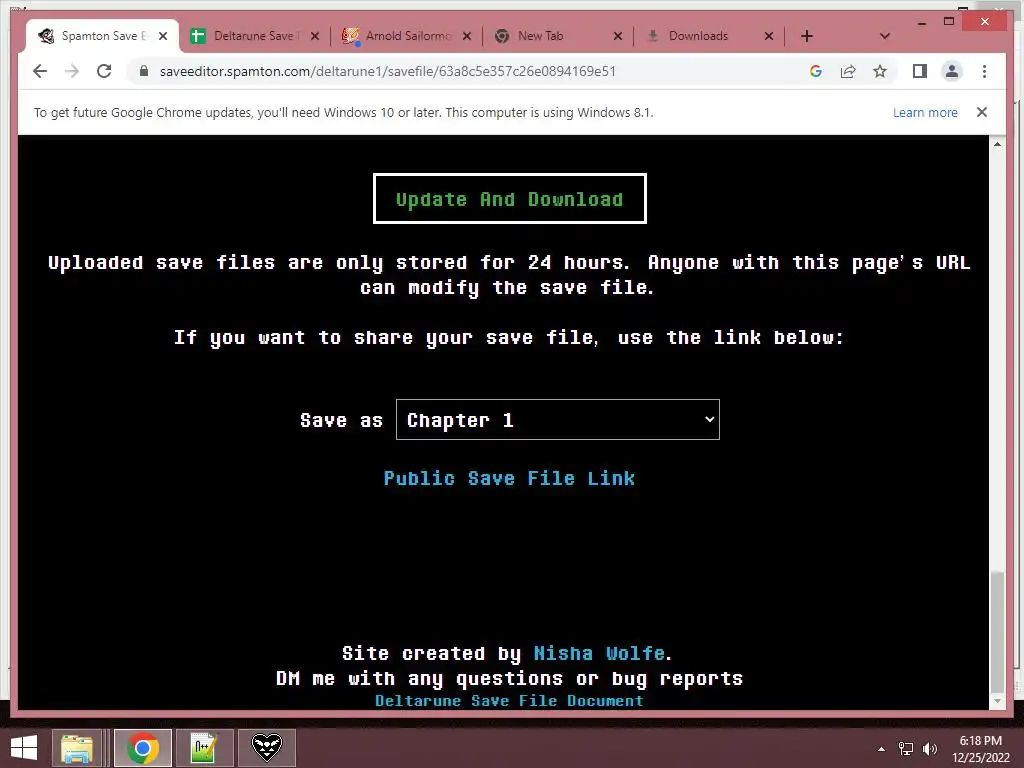Image resolution: width=1024 pixels, height=768 pixels.
Task: Open the Windows Start menu
Action: pos(24,748)
